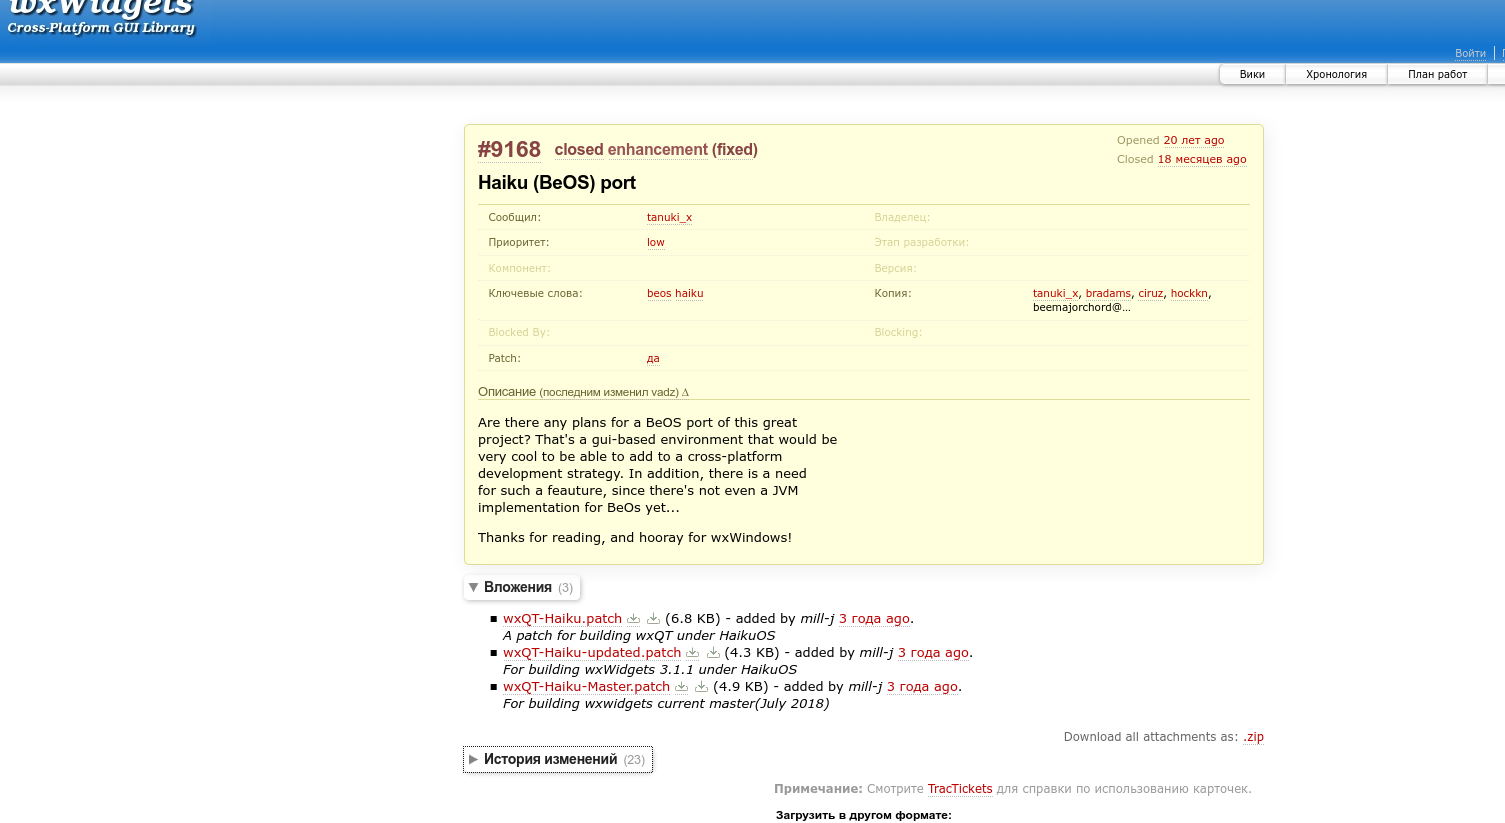Click the 'Thanks for reading, and hooray for wxWindows!' line
The image size is (1505, 823).
click(x=635, y=538)
